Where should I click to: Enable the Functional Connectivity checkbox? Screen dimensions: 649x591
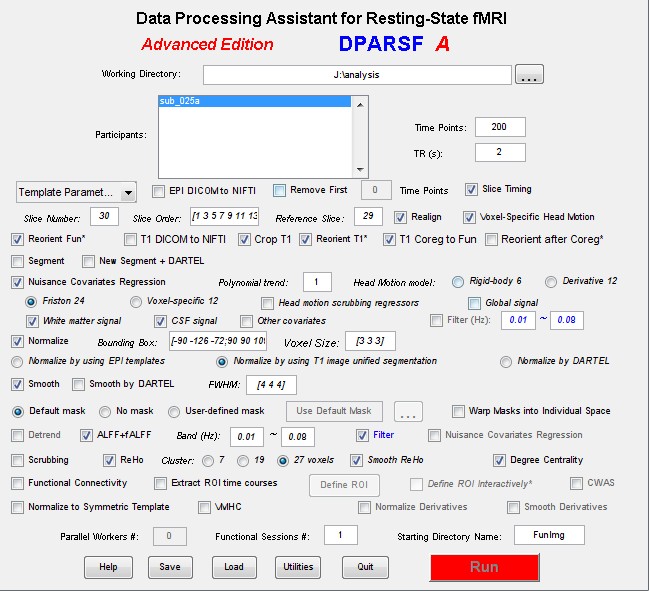[x=17, y=483]
